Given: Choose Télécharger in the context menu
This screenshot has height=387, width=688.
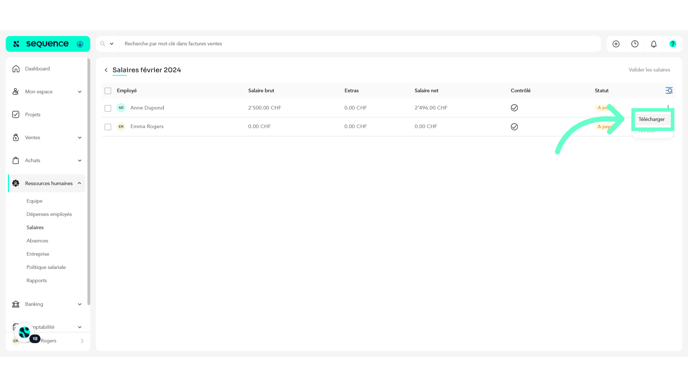Looking at the screenshot, I should tap(652, 119).
